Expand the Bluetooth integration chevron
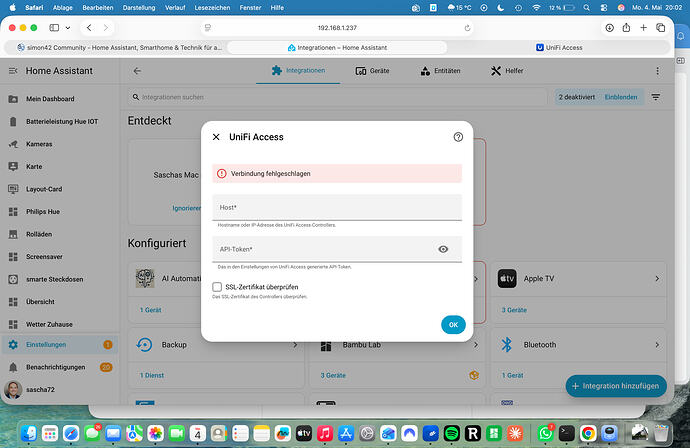The height and width of the screenshot is (448, 690). pos(657,345)
